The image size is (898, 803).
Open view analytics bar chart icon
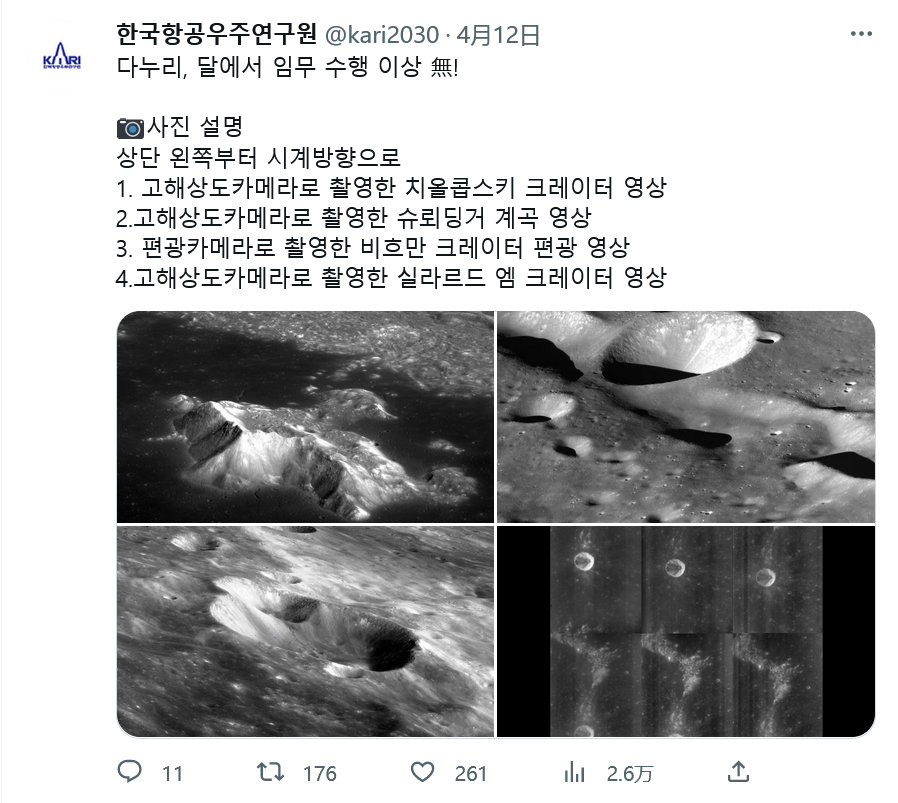pyautogui.click(x=574, y=773)
